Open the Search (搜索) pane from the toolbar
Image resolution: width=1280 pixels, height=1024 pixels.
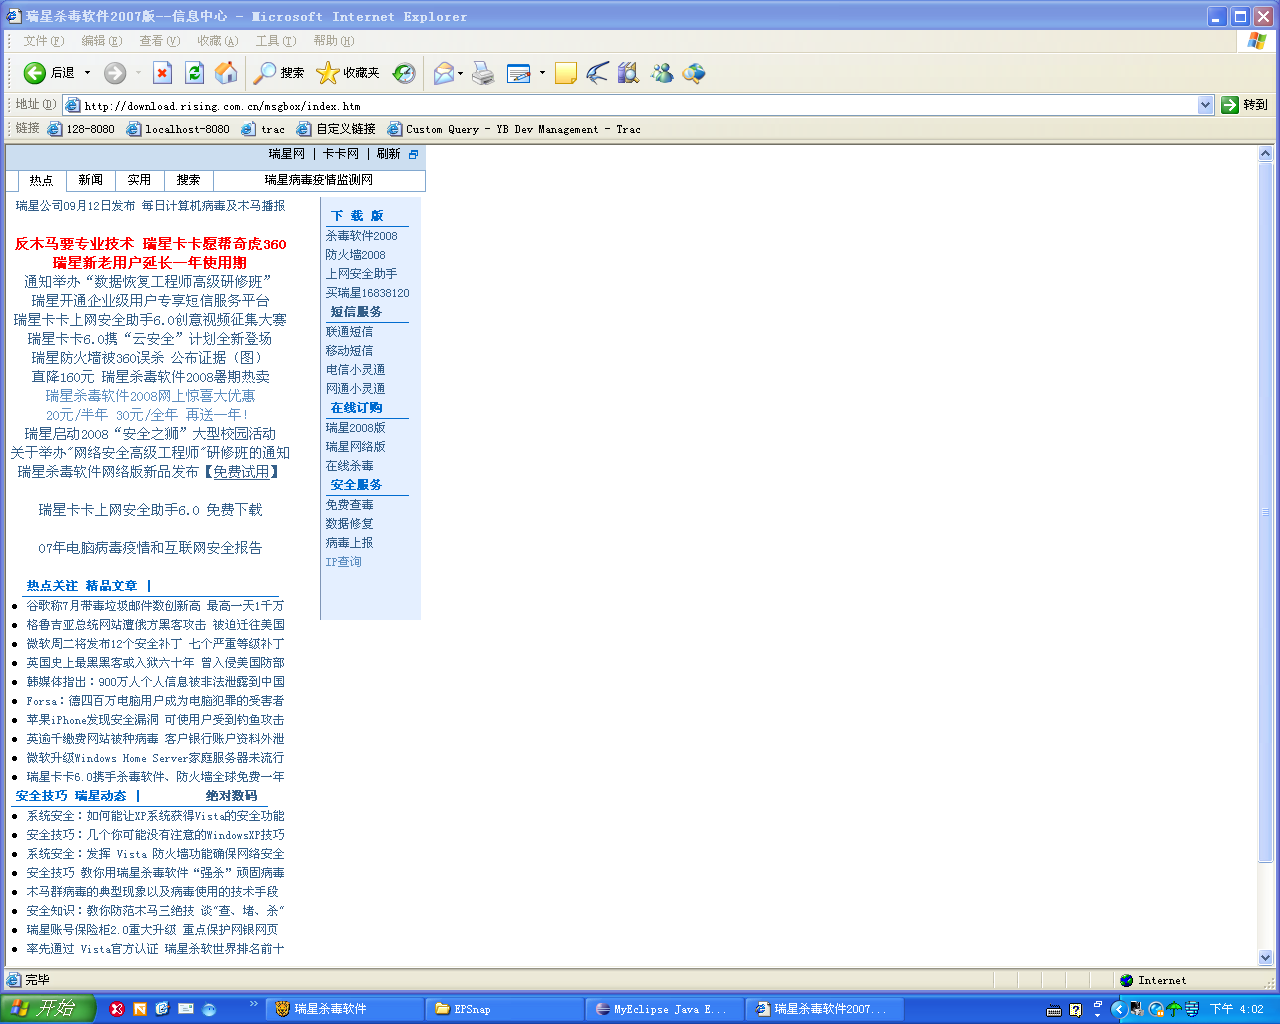point(279,73)
